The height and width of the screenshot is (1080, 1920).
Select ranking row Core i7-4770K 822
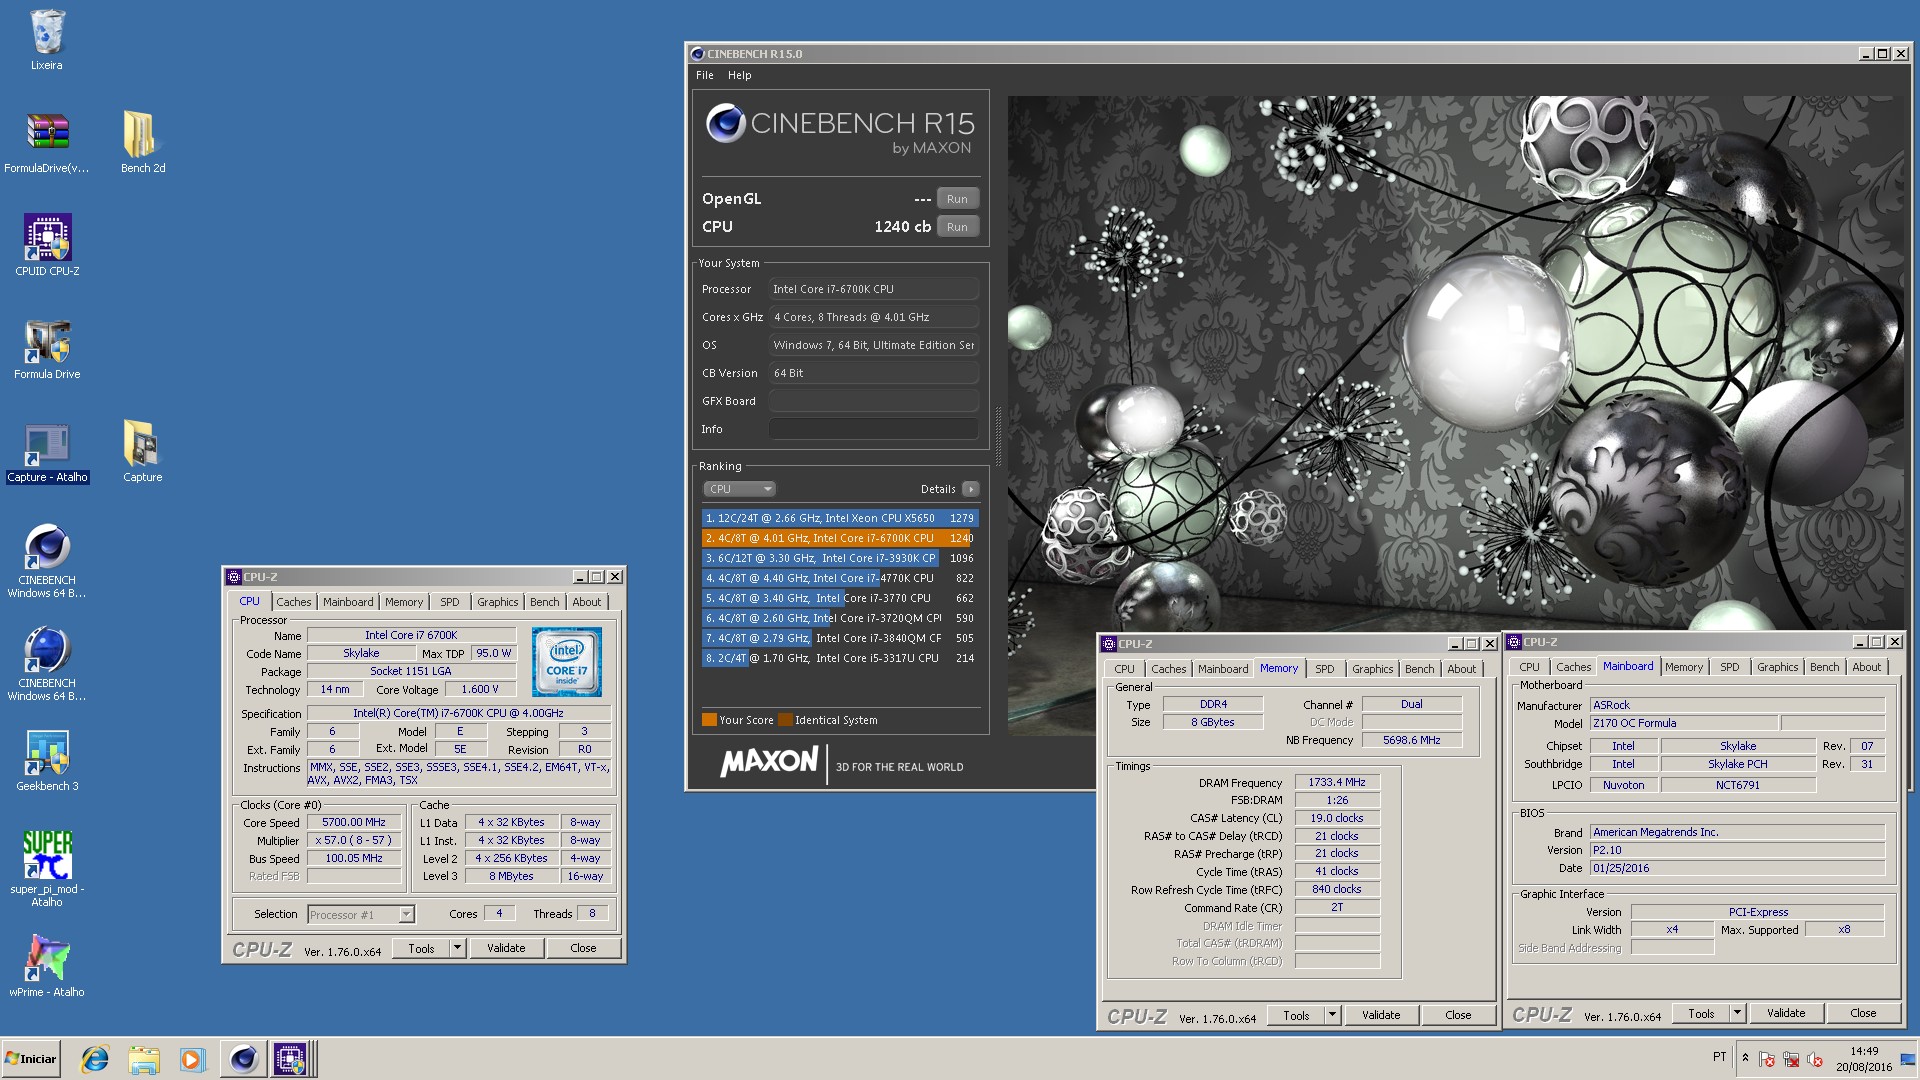(x=840, y=578)
